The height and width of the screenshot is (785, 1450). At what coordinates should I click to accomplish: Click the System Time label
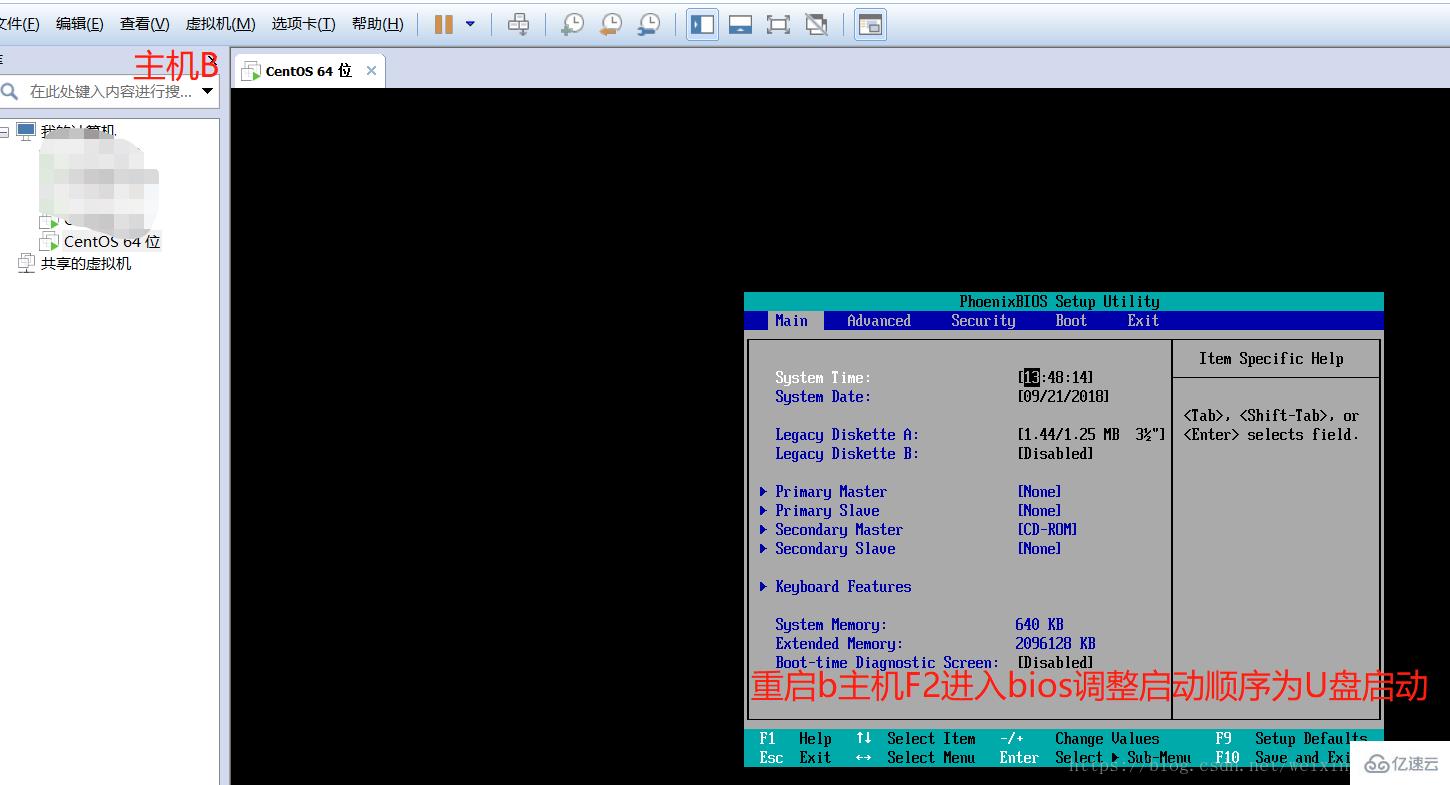pyautogui.click(x=823, y=378)
